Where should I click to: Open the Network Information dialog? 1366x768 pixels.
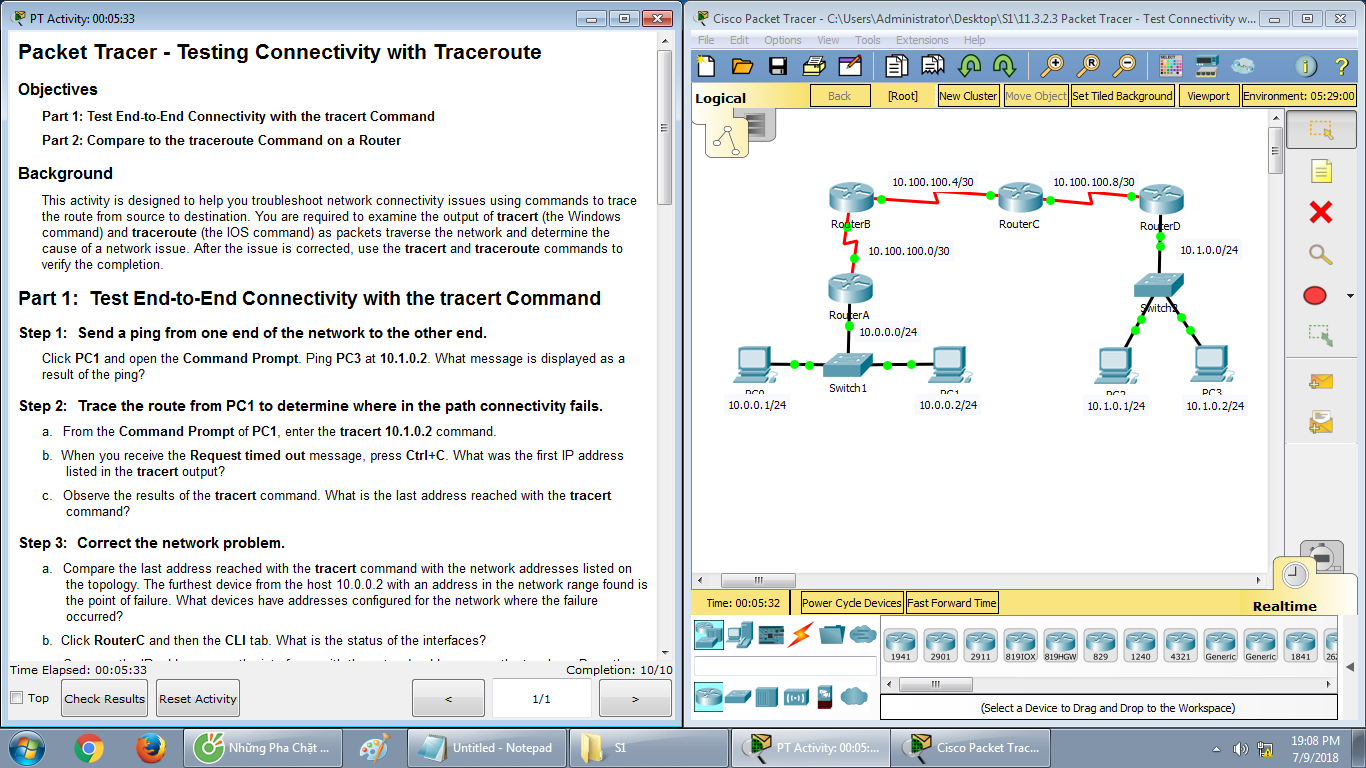[1307, 66]
